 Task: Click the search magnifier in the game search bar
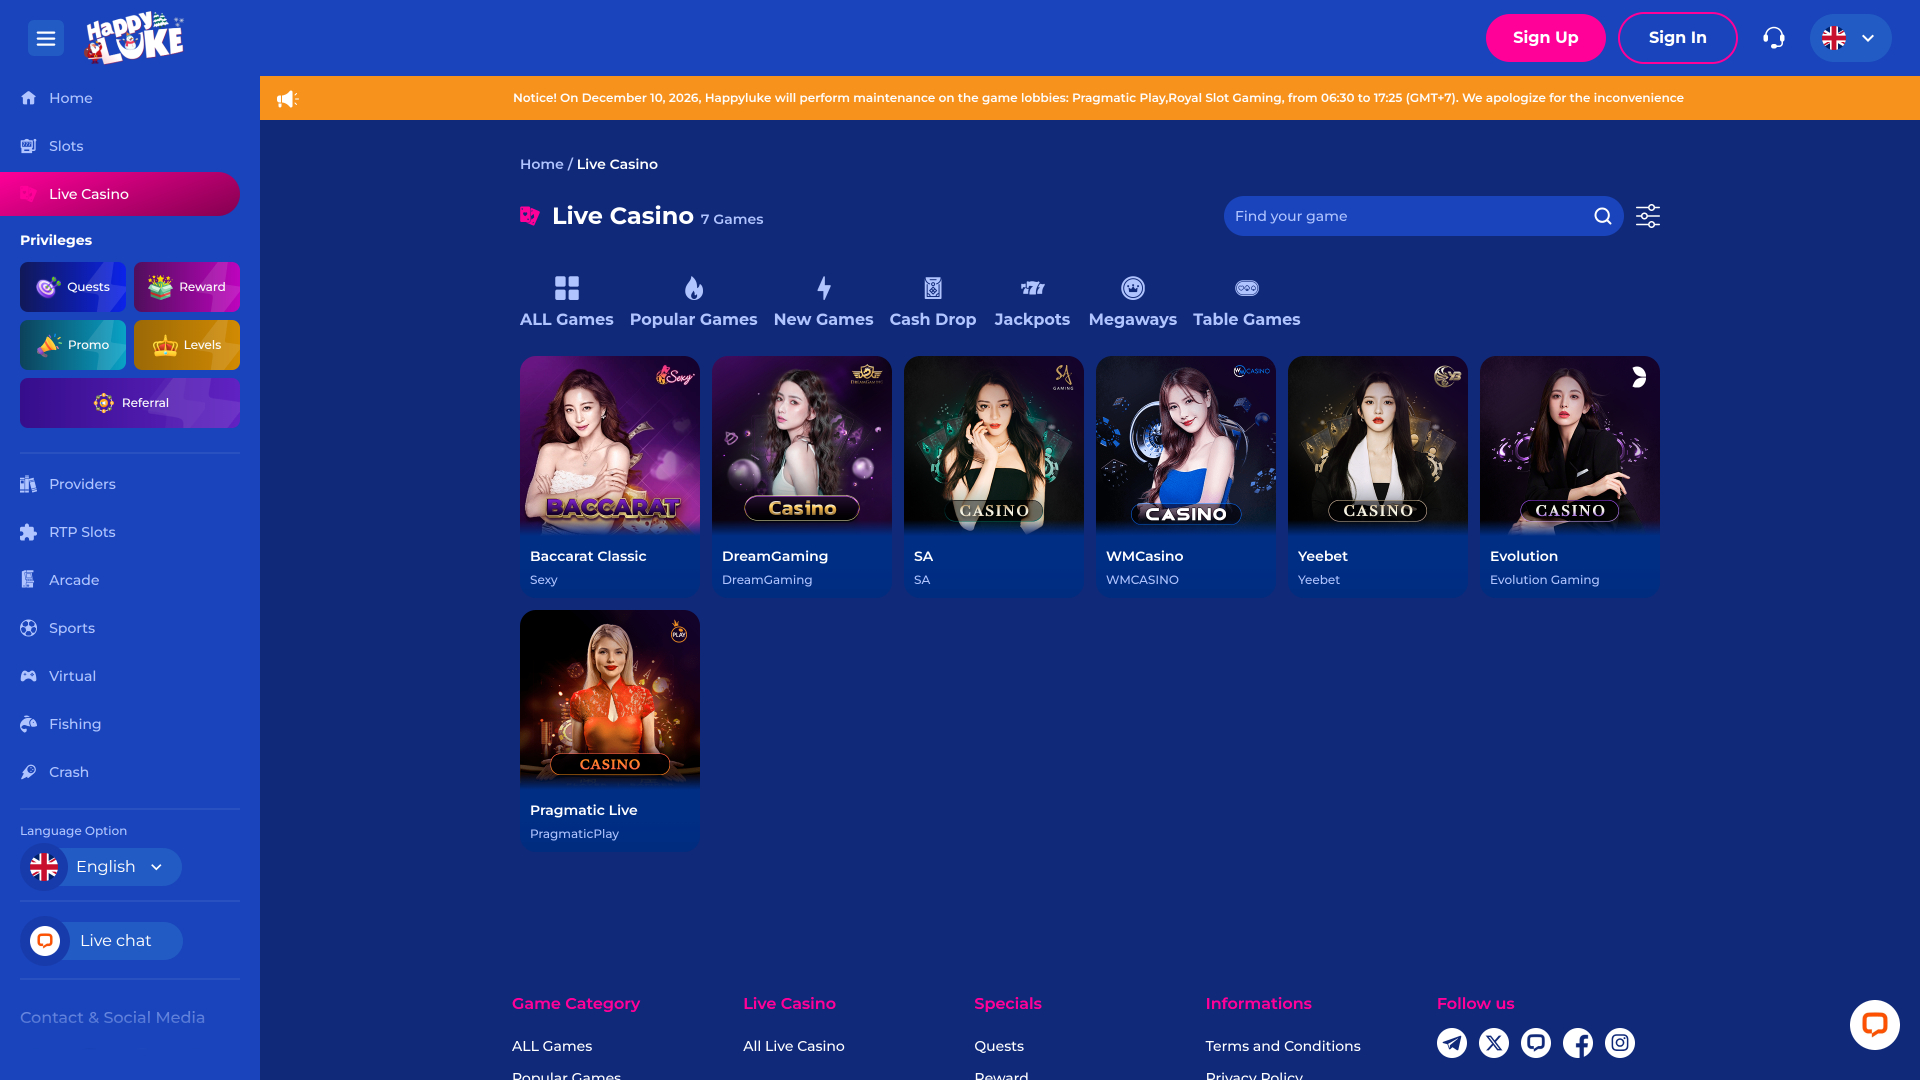pyautogui.click(x=1602, y=215)
